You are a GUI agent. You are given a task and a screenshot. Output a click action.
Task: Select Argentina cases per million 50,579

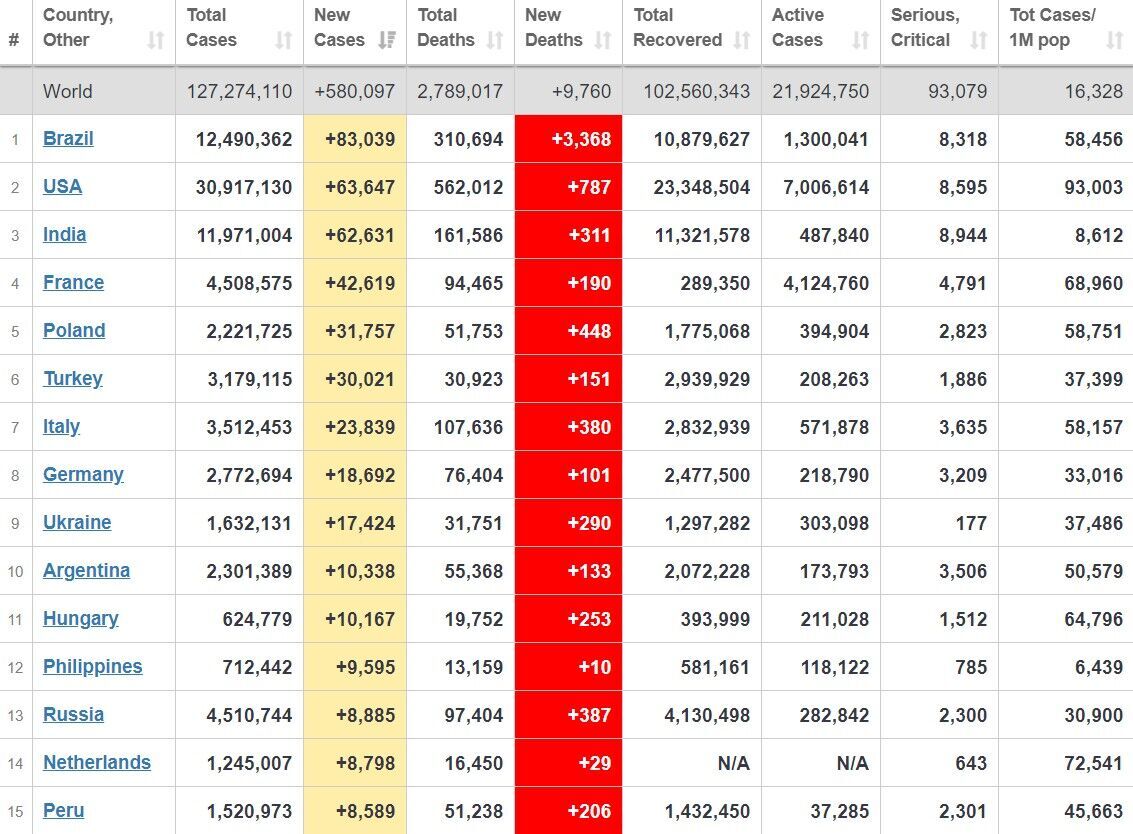[x=1093, y=572]
